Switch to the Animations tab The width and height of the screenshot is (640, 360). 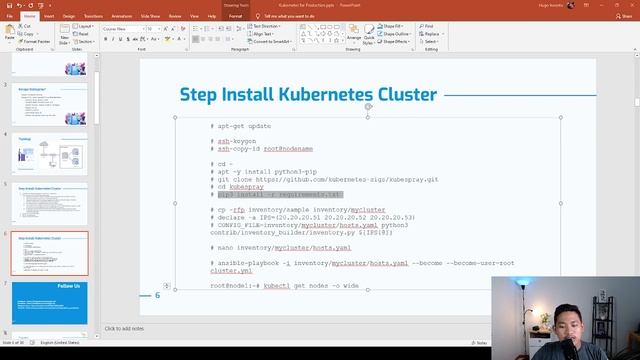pos(122,16)
